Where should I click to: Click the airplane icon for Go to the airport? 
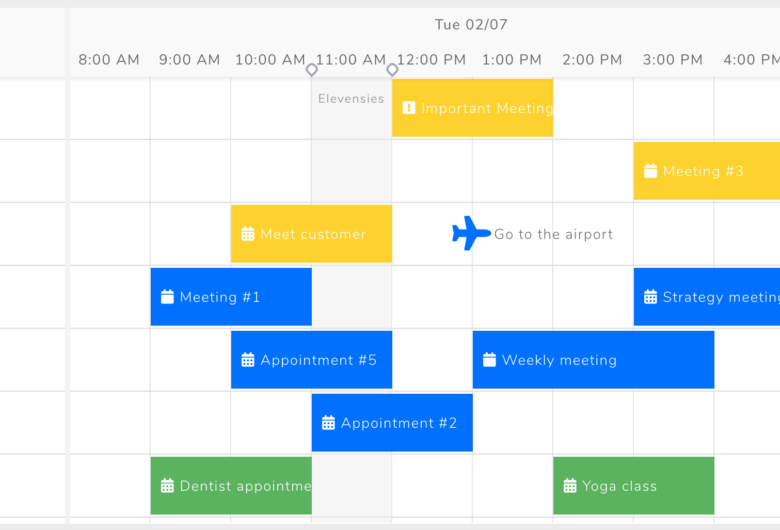click(x=471, y=233)
